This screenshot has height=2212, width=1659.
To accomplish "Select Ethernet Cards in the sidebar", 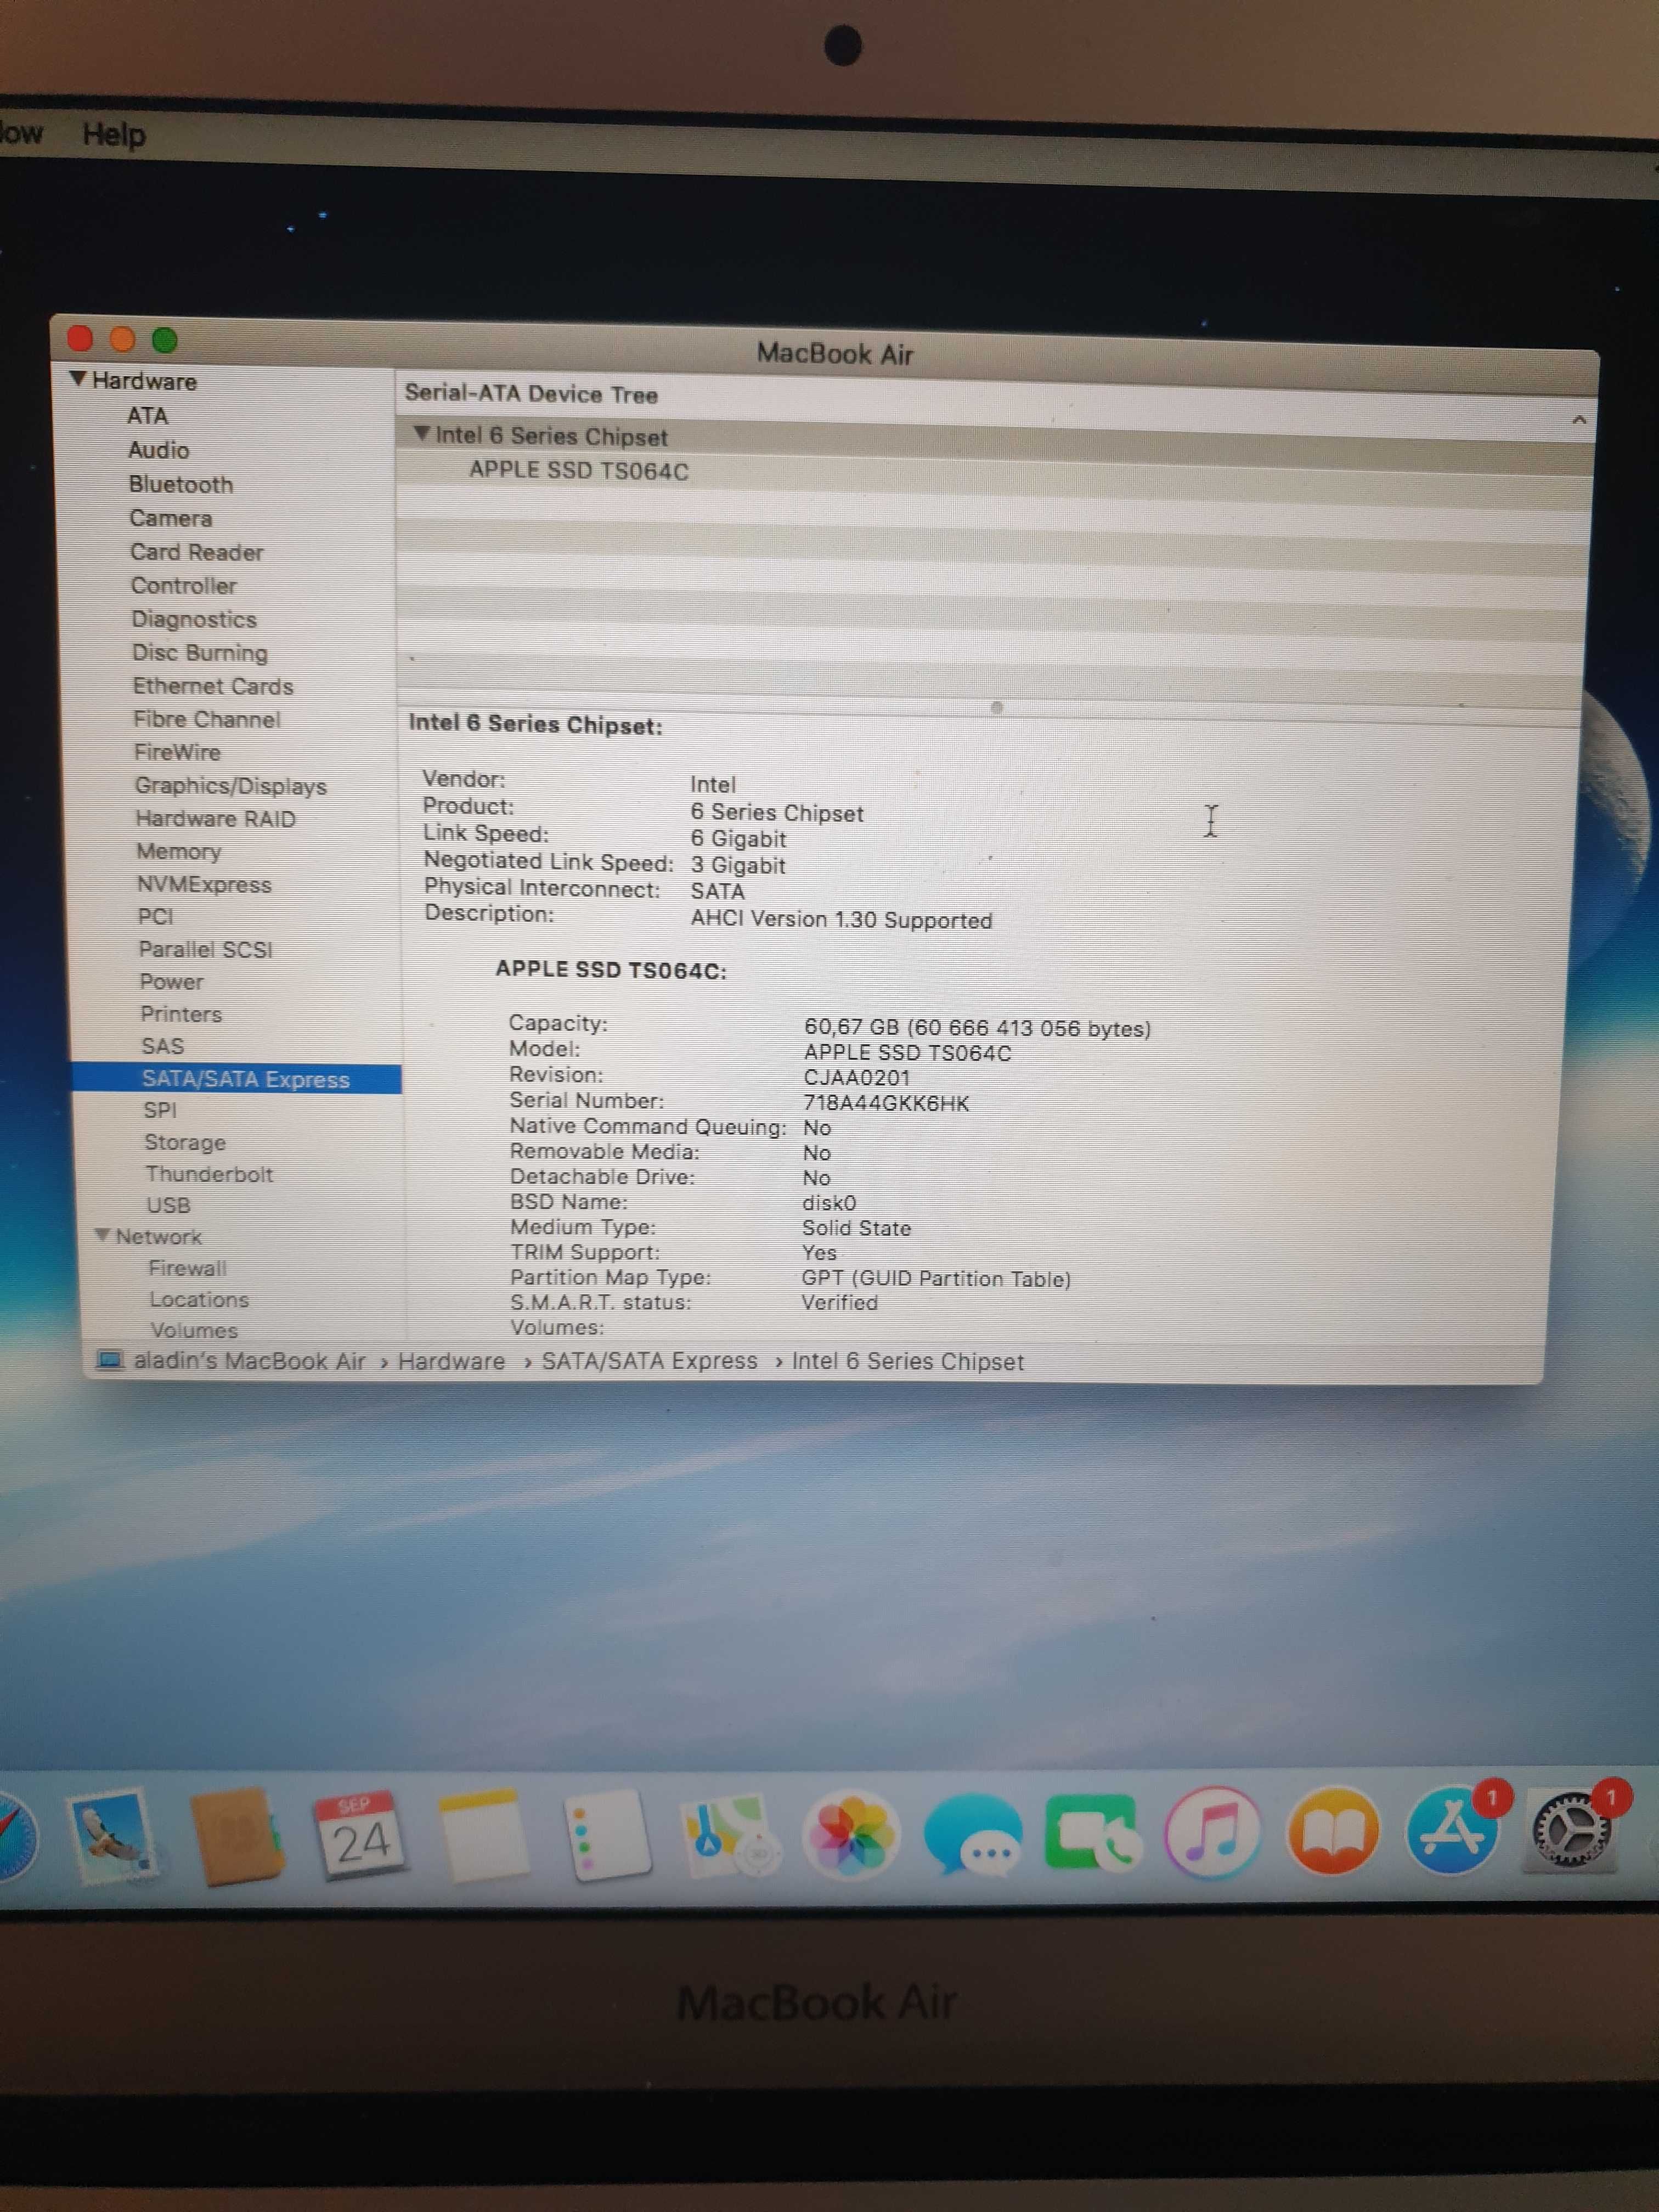I will (x=213, y=686).
